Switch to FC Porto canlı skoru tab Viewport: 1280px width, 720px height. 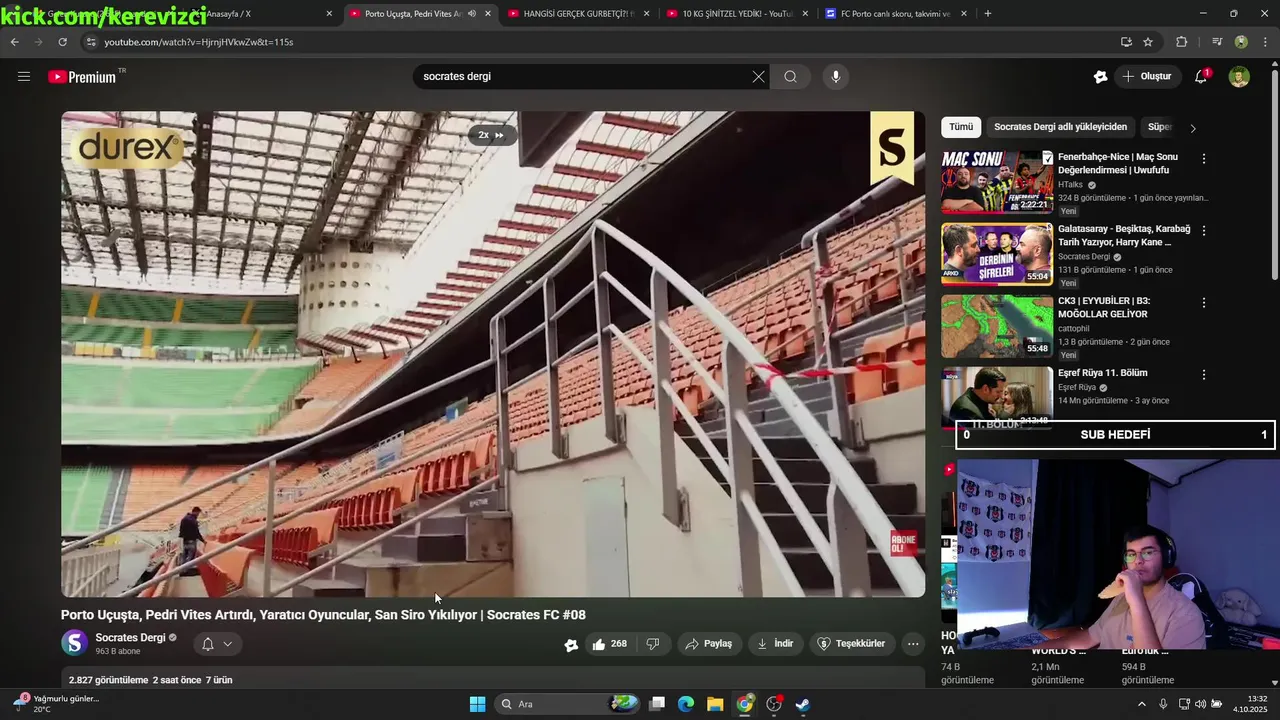(894, 14)
